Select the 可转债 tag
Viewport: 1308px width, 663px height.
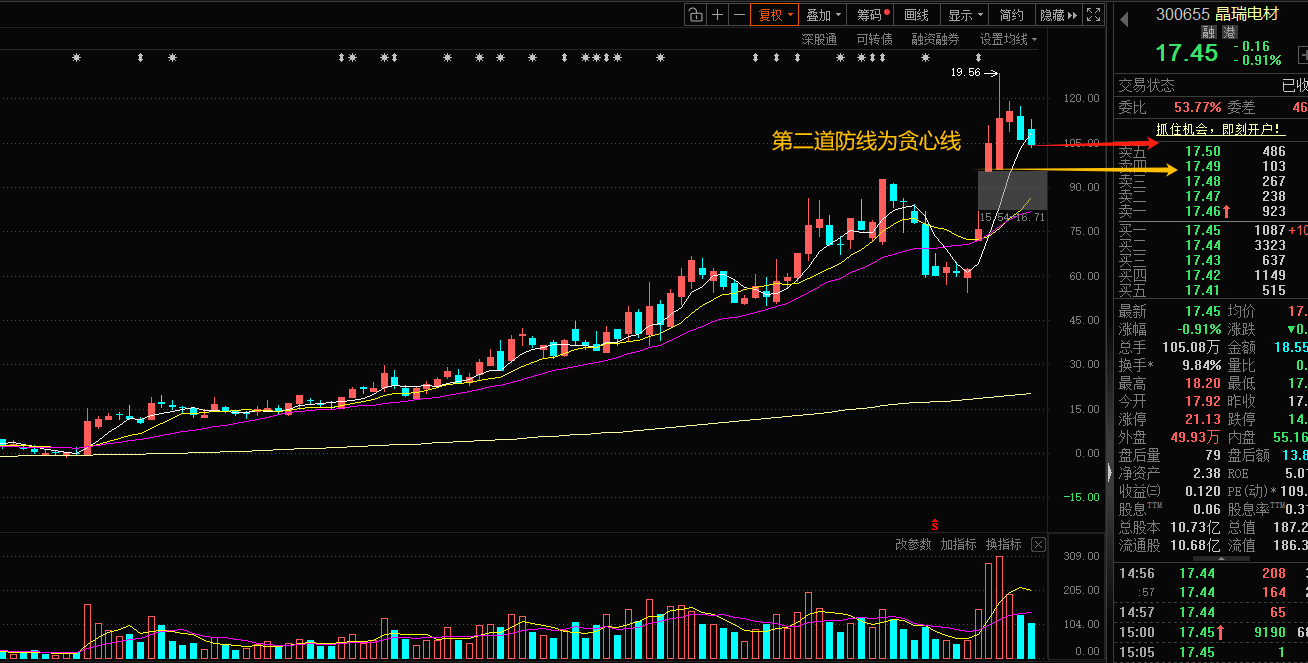tap(874, 40)
